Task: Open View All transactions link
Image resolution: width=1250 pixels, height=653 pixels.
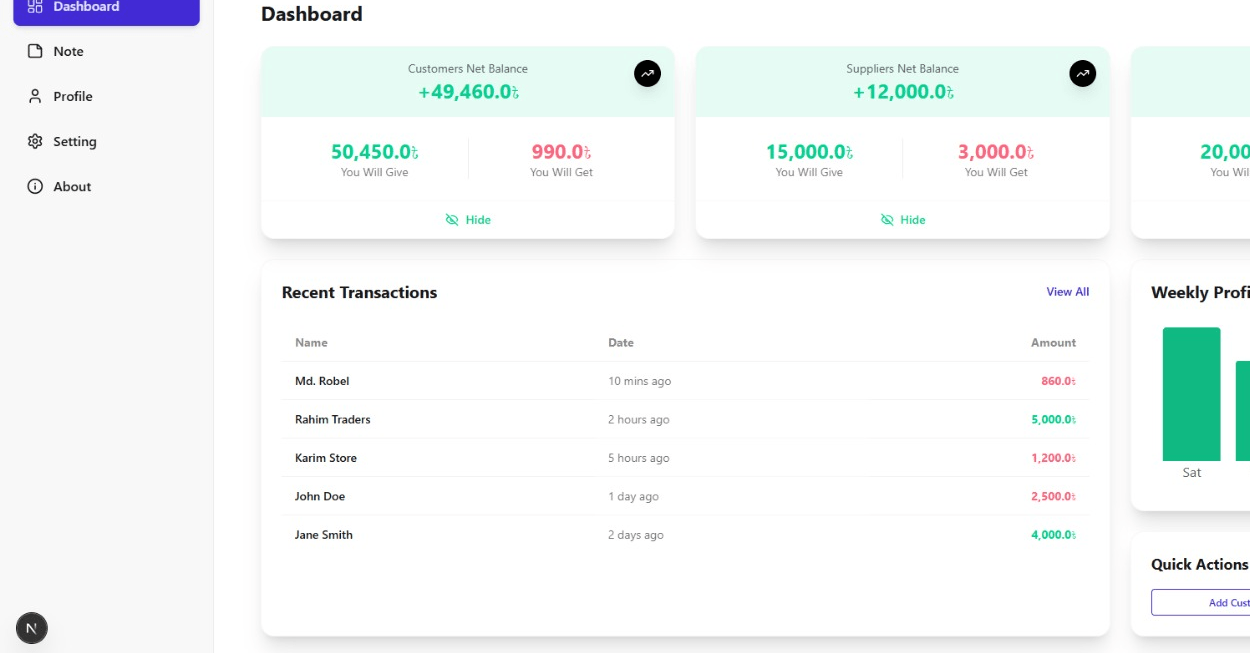Action: coord(1067,292)
